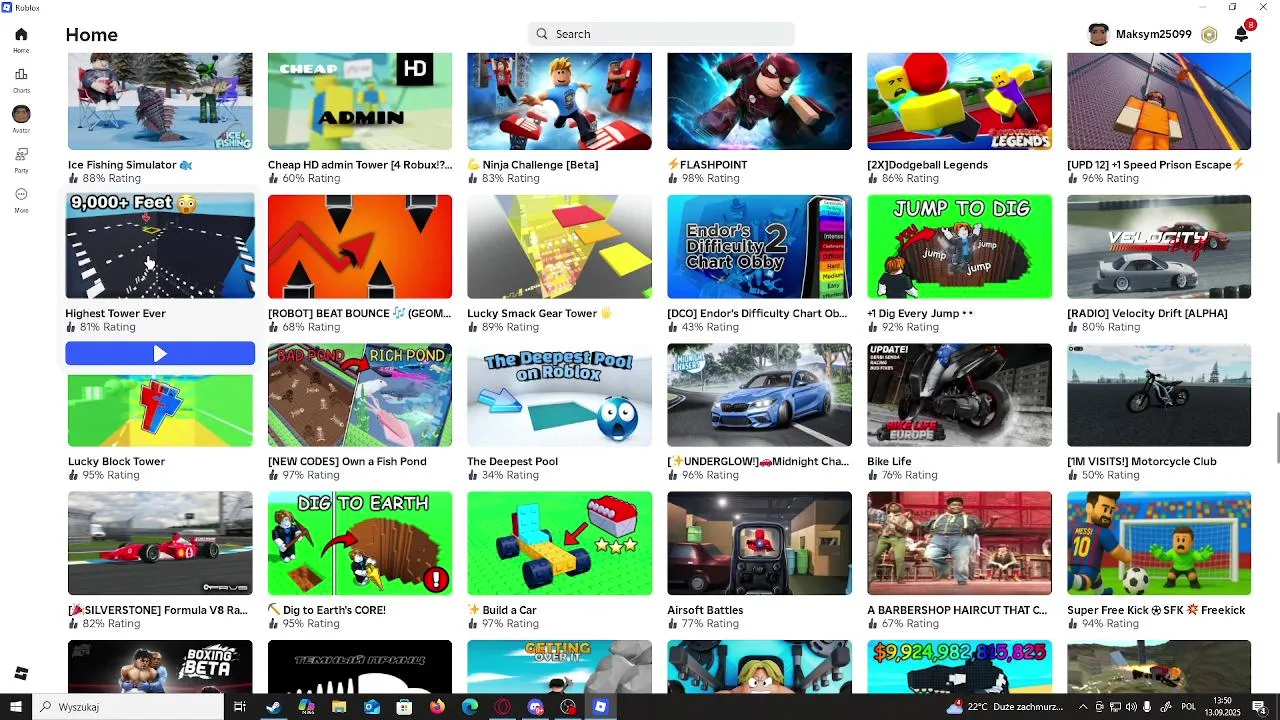
Task: Open Outlook from the taskbar
Action: pyautogui.click(x=372, y=707)
